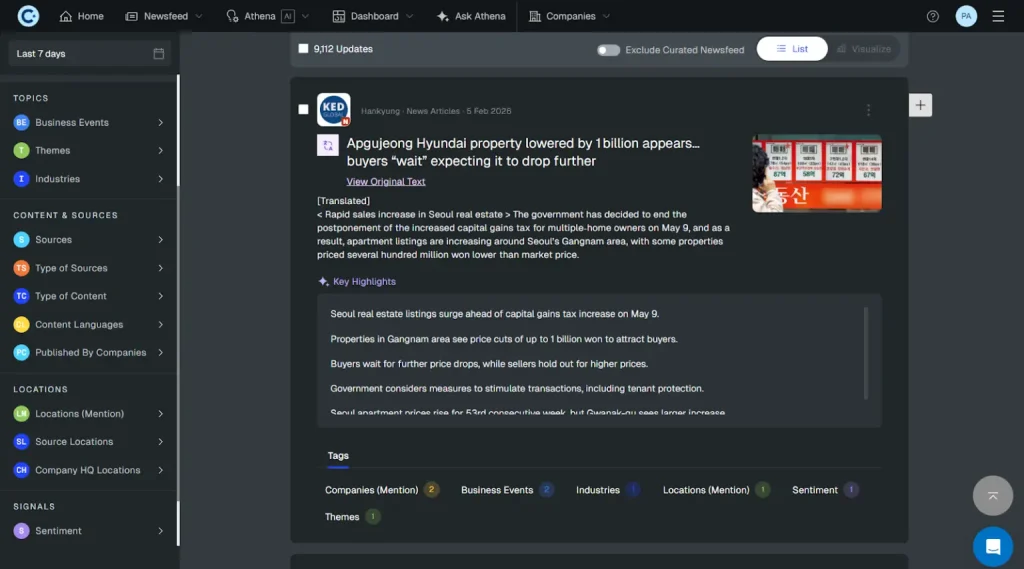This screenshot has width=1024, height=569.
Task: Open the article thumbnail image
Action: coord(816,173)
